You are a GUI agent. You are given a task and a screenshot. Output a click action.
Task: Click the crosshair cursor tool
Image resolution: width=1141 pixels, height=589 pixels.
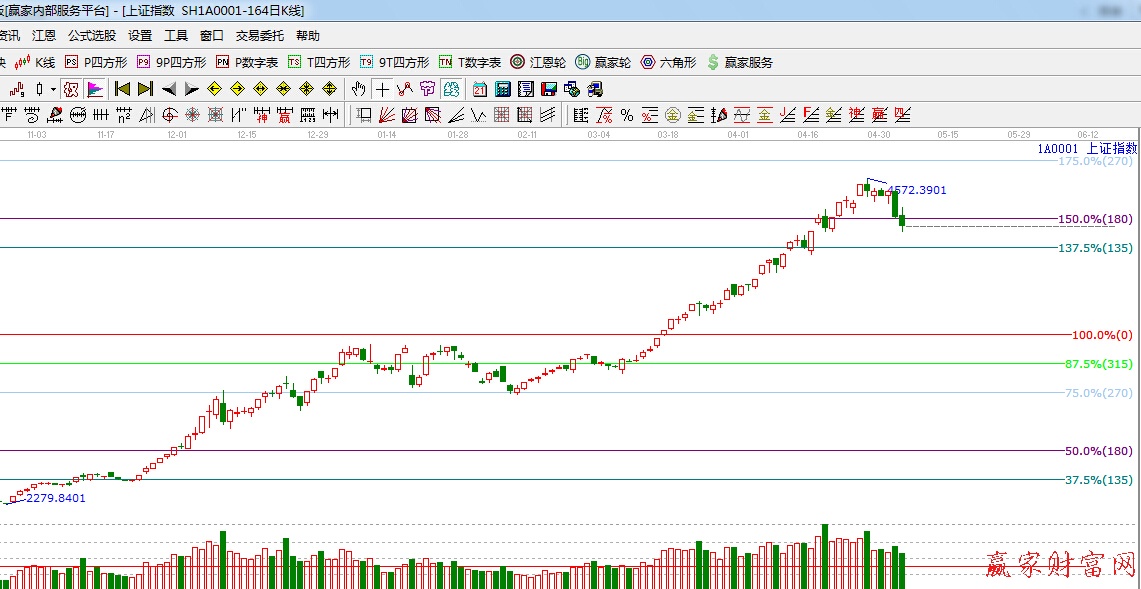point(382,89)
